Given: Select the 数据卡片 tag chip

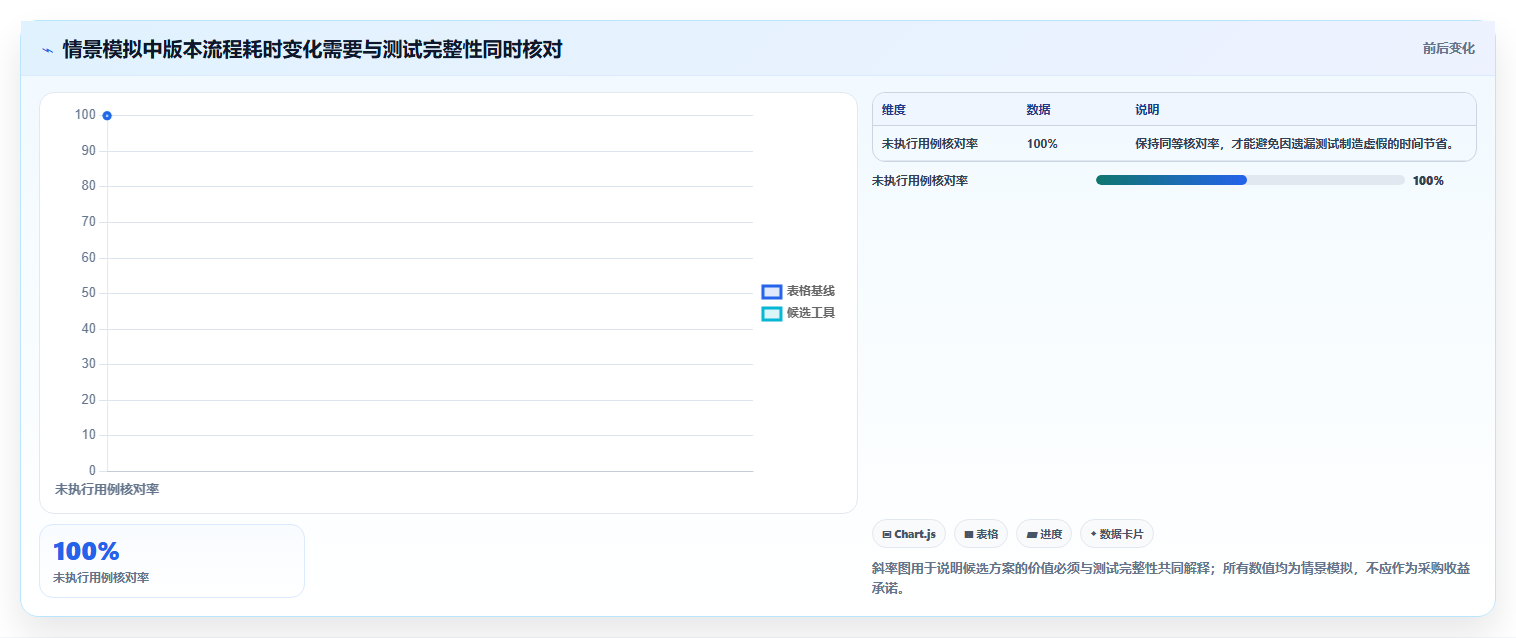Looking at the screenshot, I should [x=1117, y=534].
